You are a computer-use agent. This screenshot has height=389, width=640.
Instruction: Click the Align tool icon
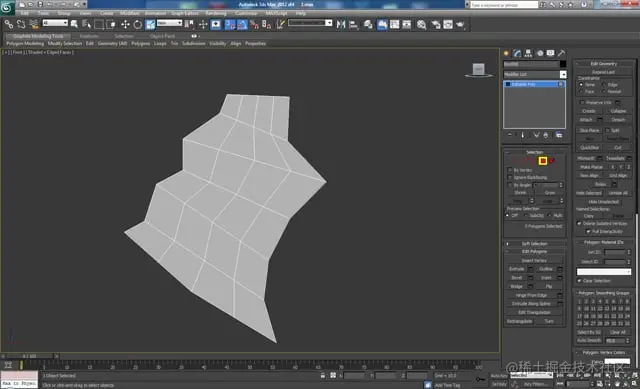point(353,24)
